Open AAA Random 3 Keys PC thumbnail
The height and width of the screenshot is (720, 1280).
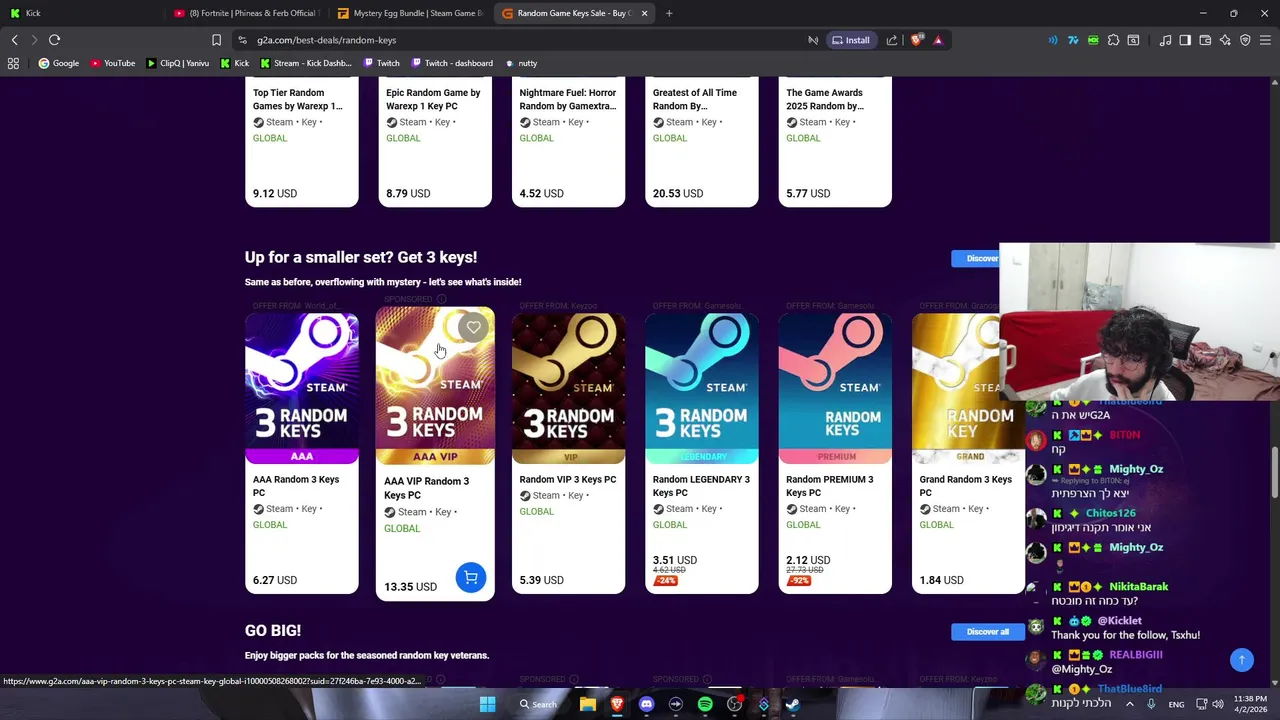(x=302, y=388)
